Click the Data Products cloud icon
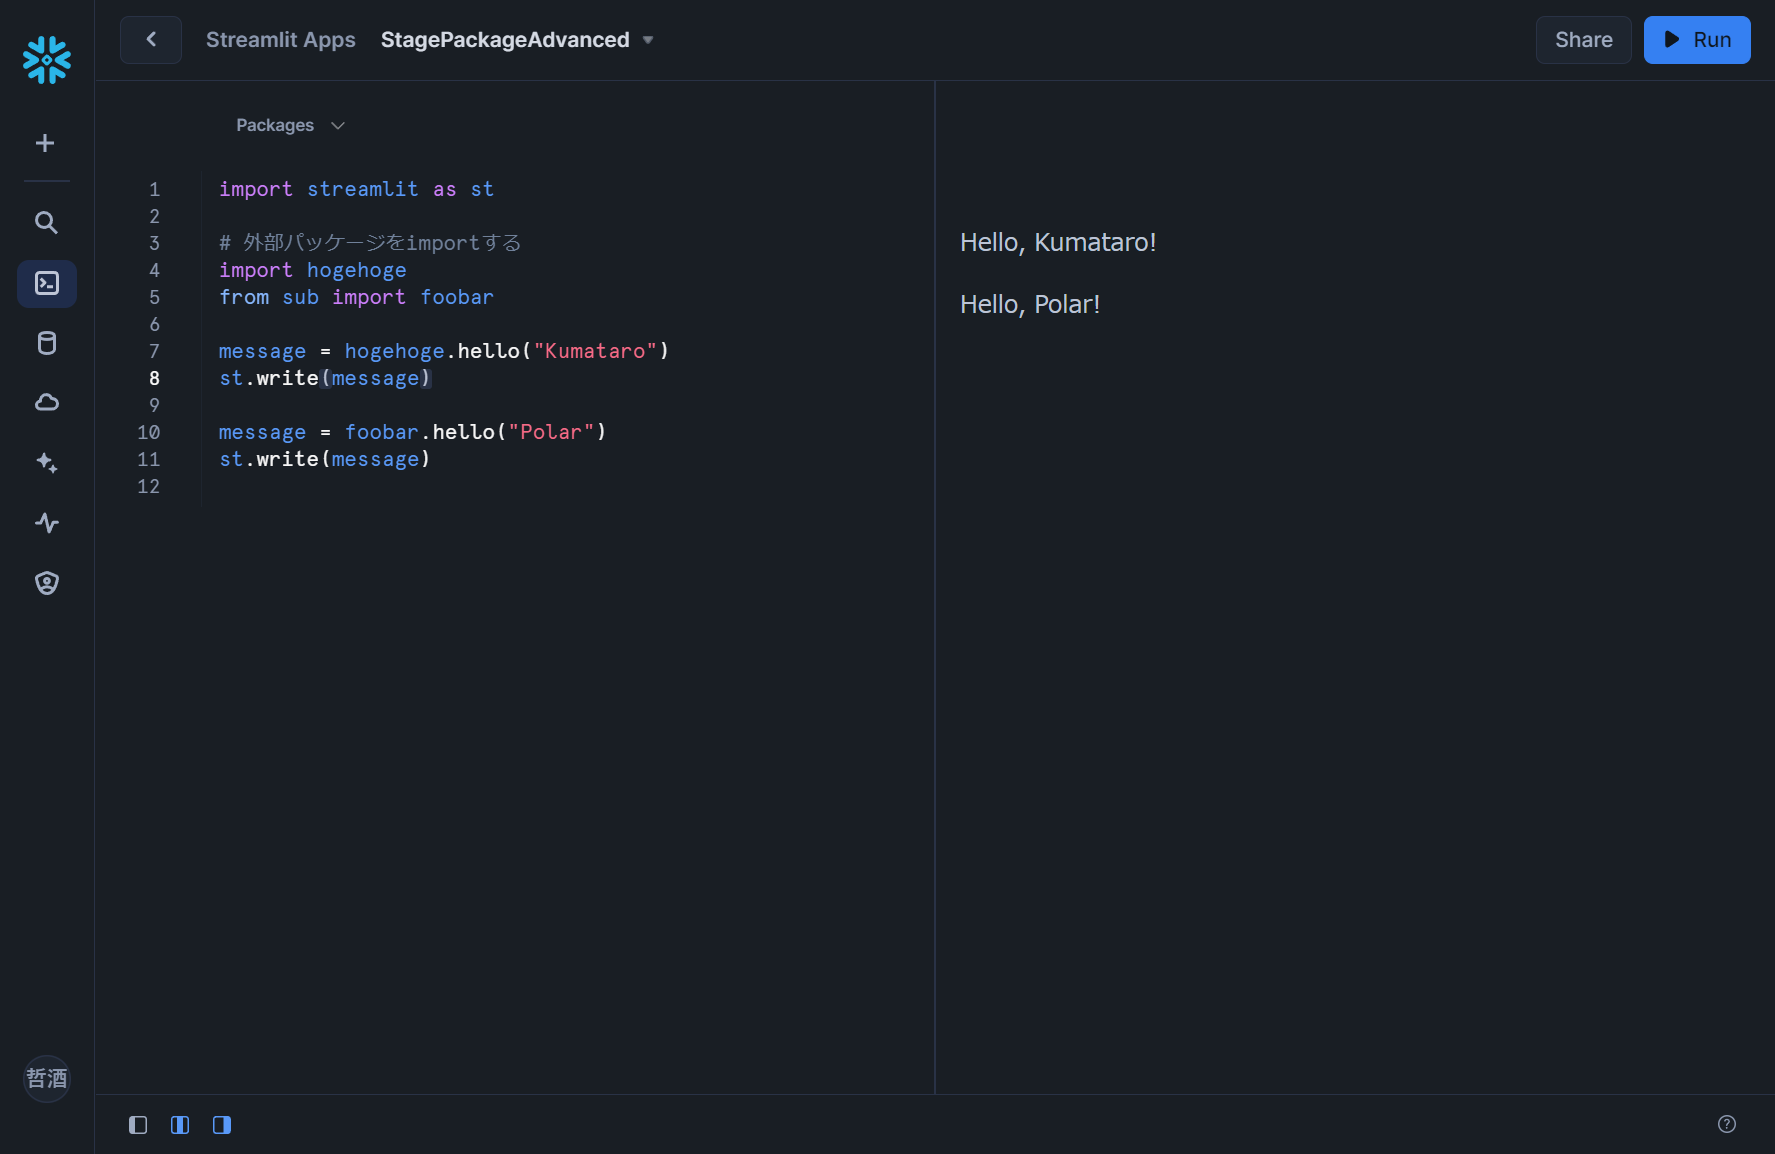Image resolution: width=1775 pixels, height=1154 pixels. (46, 402)
